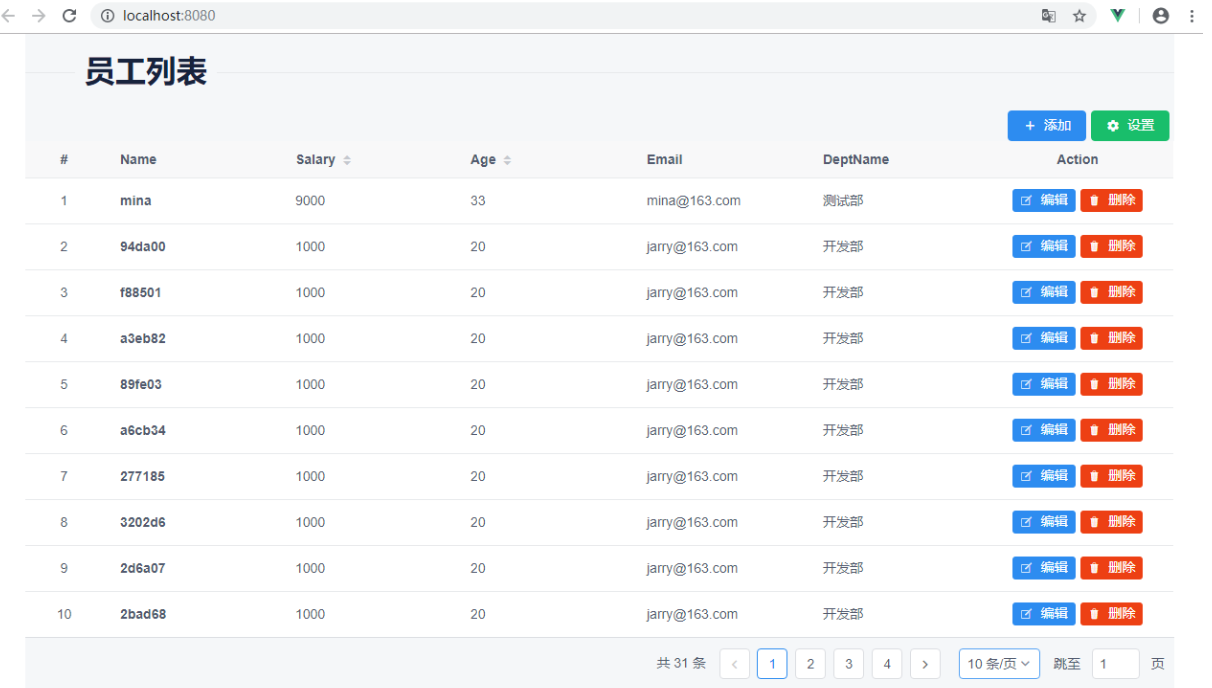Edit employee a3eb82
Viewport: 1212px width, 688px height.
(1044, 338)
